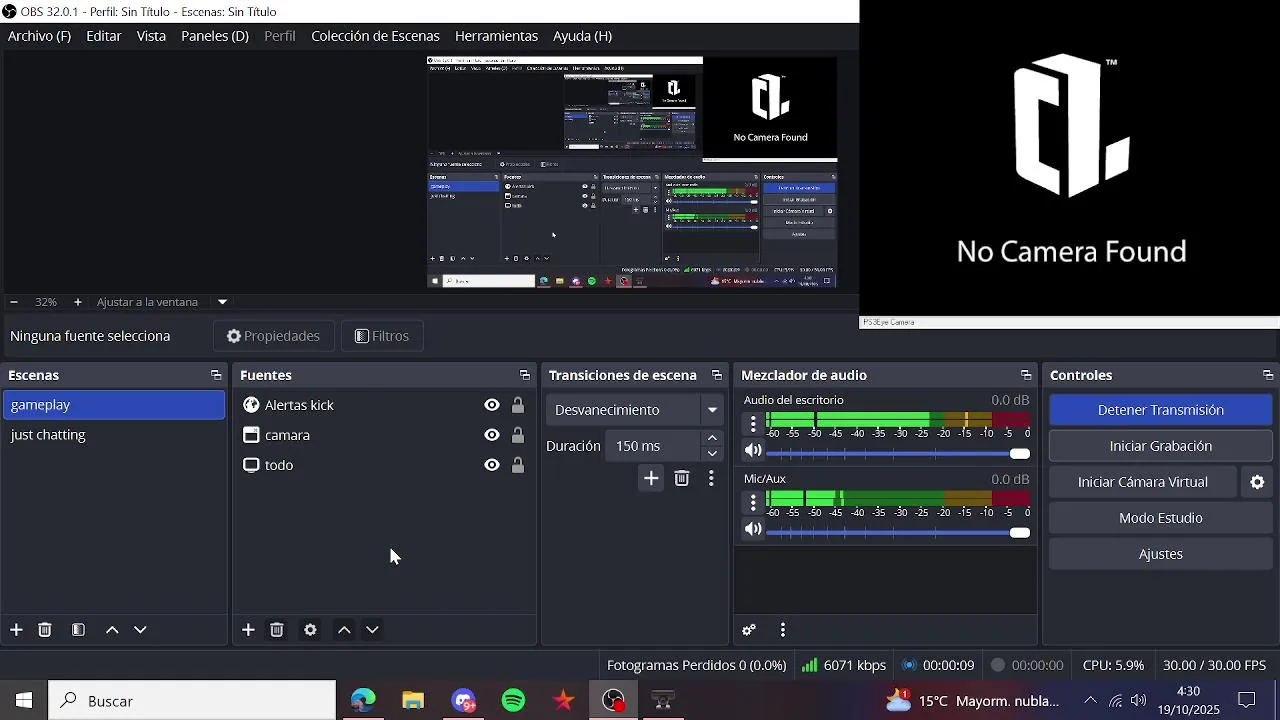Undock the Fuentes panel

[525, 375]
